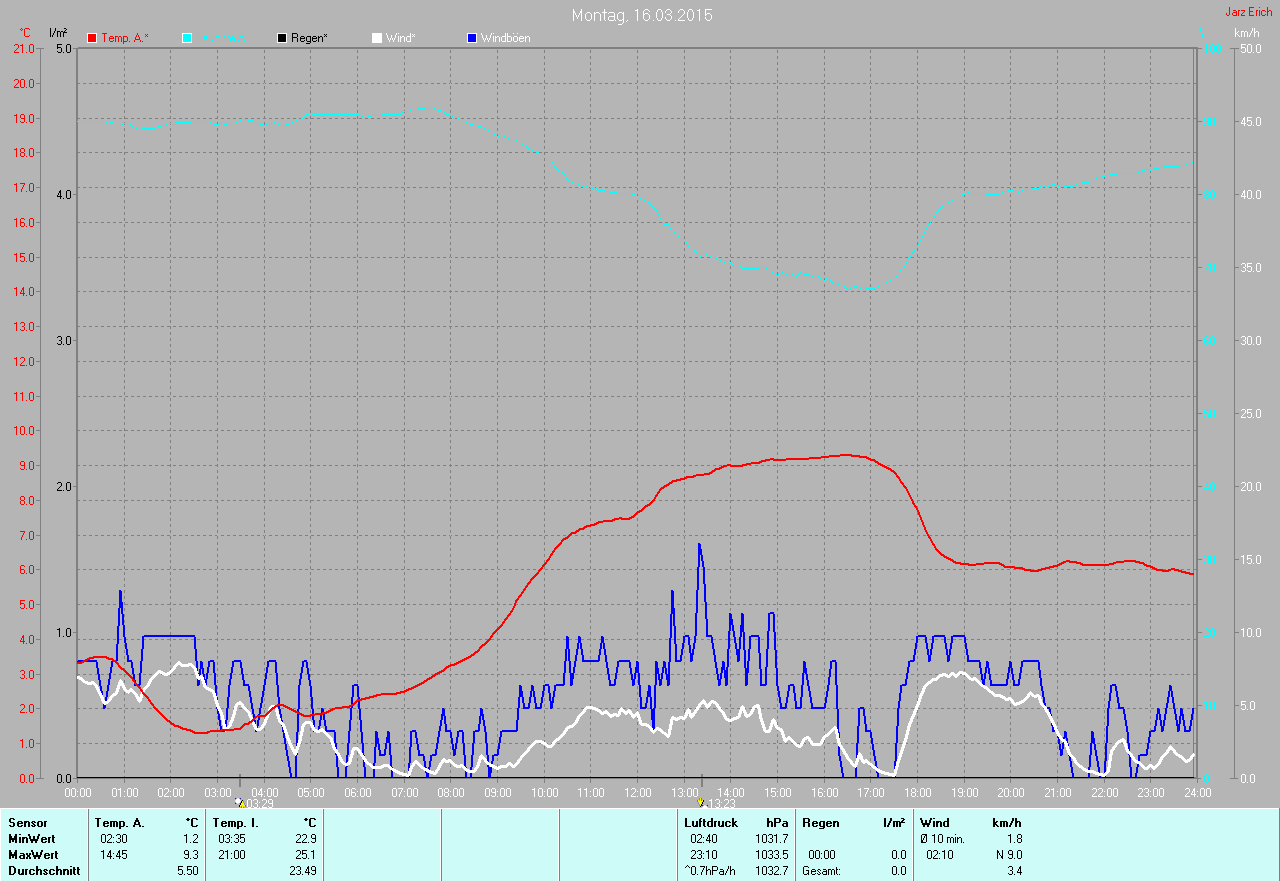The height and width of the screenshot is (881, 1280).
Task: Click the Temp. A. minimum time 02:30
Action: pos(114,839)
